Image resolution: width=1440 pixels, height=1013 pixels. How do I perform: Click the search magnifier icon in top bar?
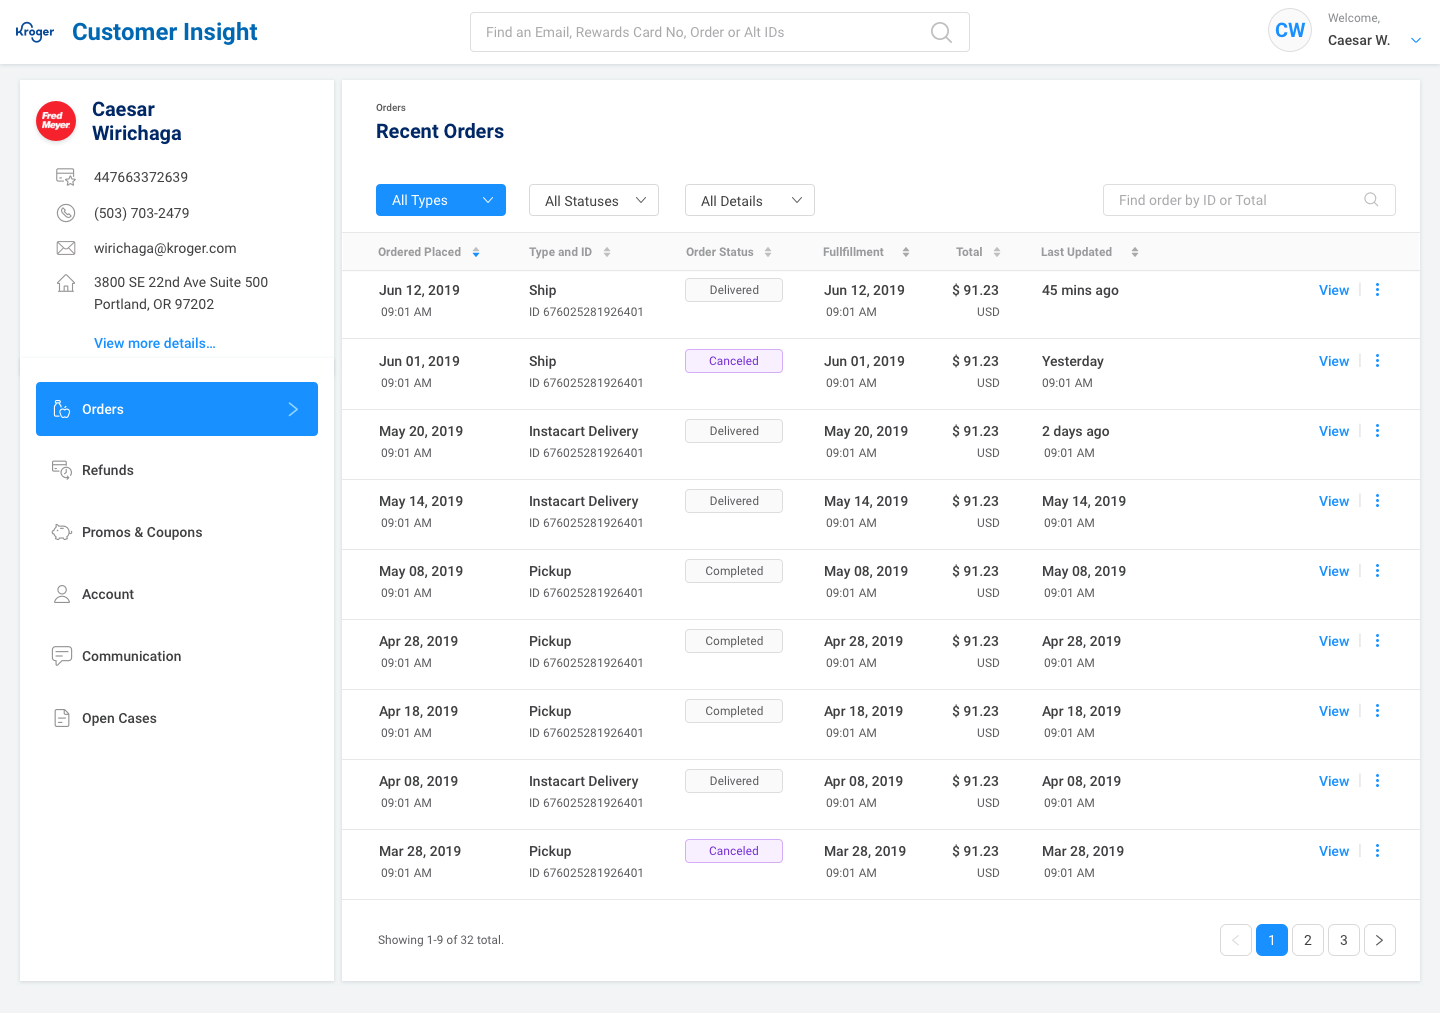[x=940, y=32]
